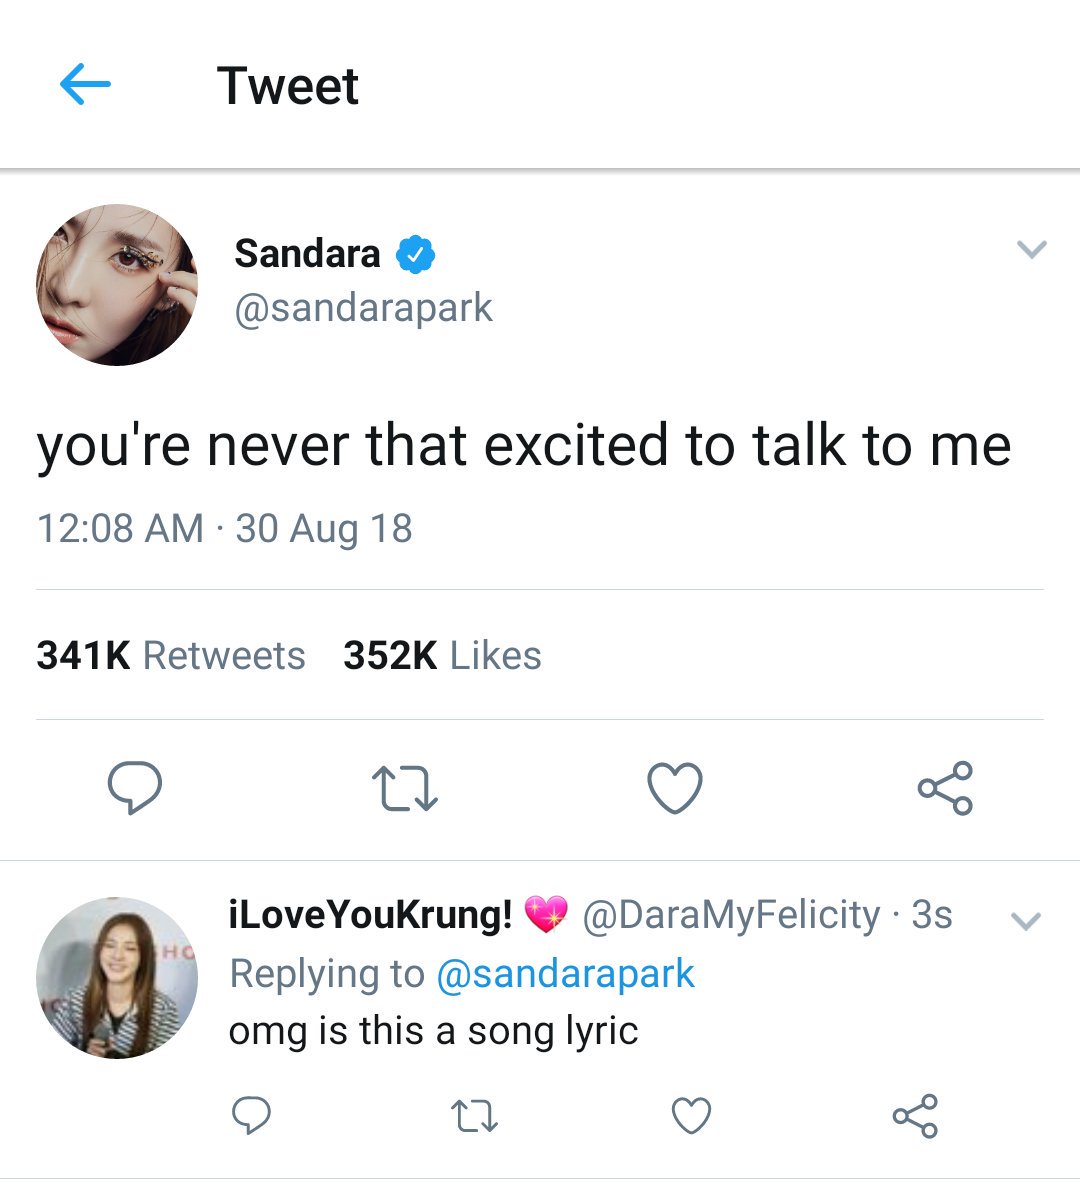
Task: Retweet iLoveYouKrung's reply
Action: (474, 1115)
